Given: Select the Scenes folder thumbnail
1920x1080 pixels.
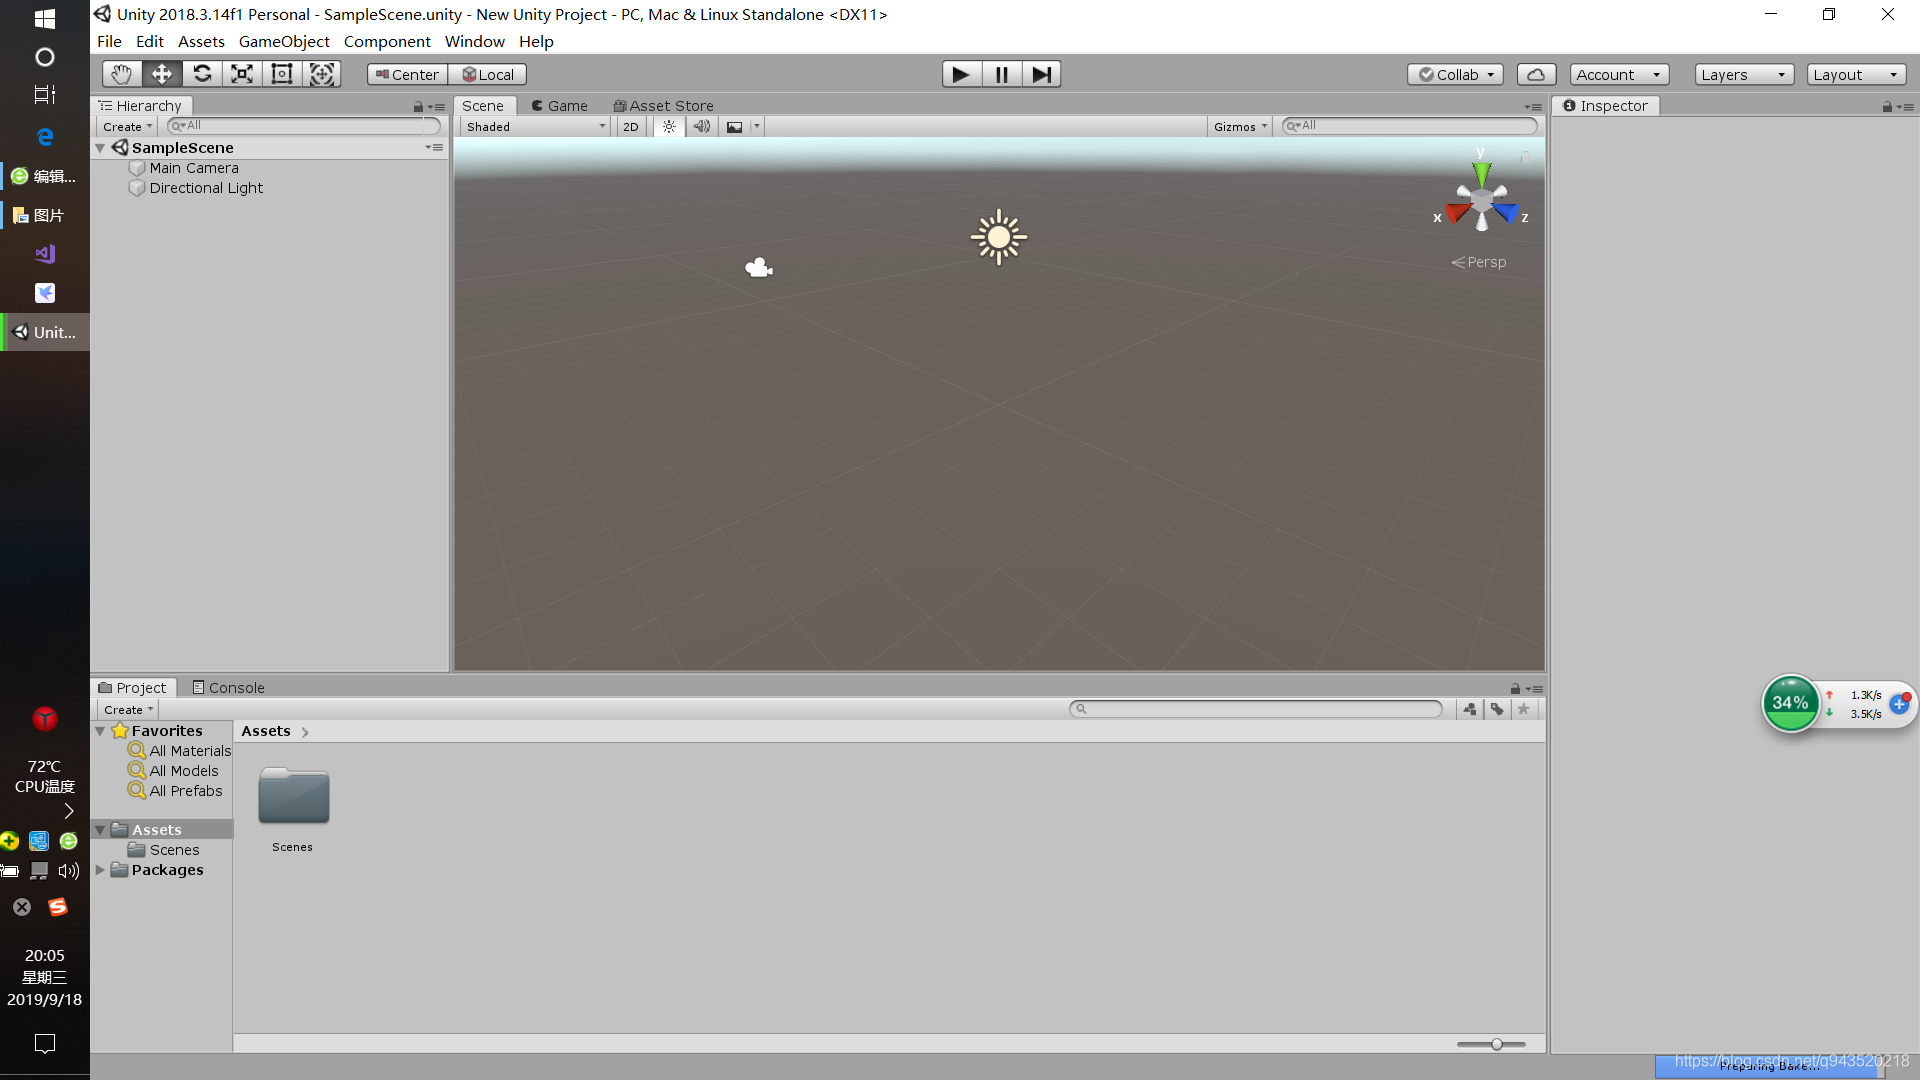Looking at the screenshot, I should tap(293, 797).
